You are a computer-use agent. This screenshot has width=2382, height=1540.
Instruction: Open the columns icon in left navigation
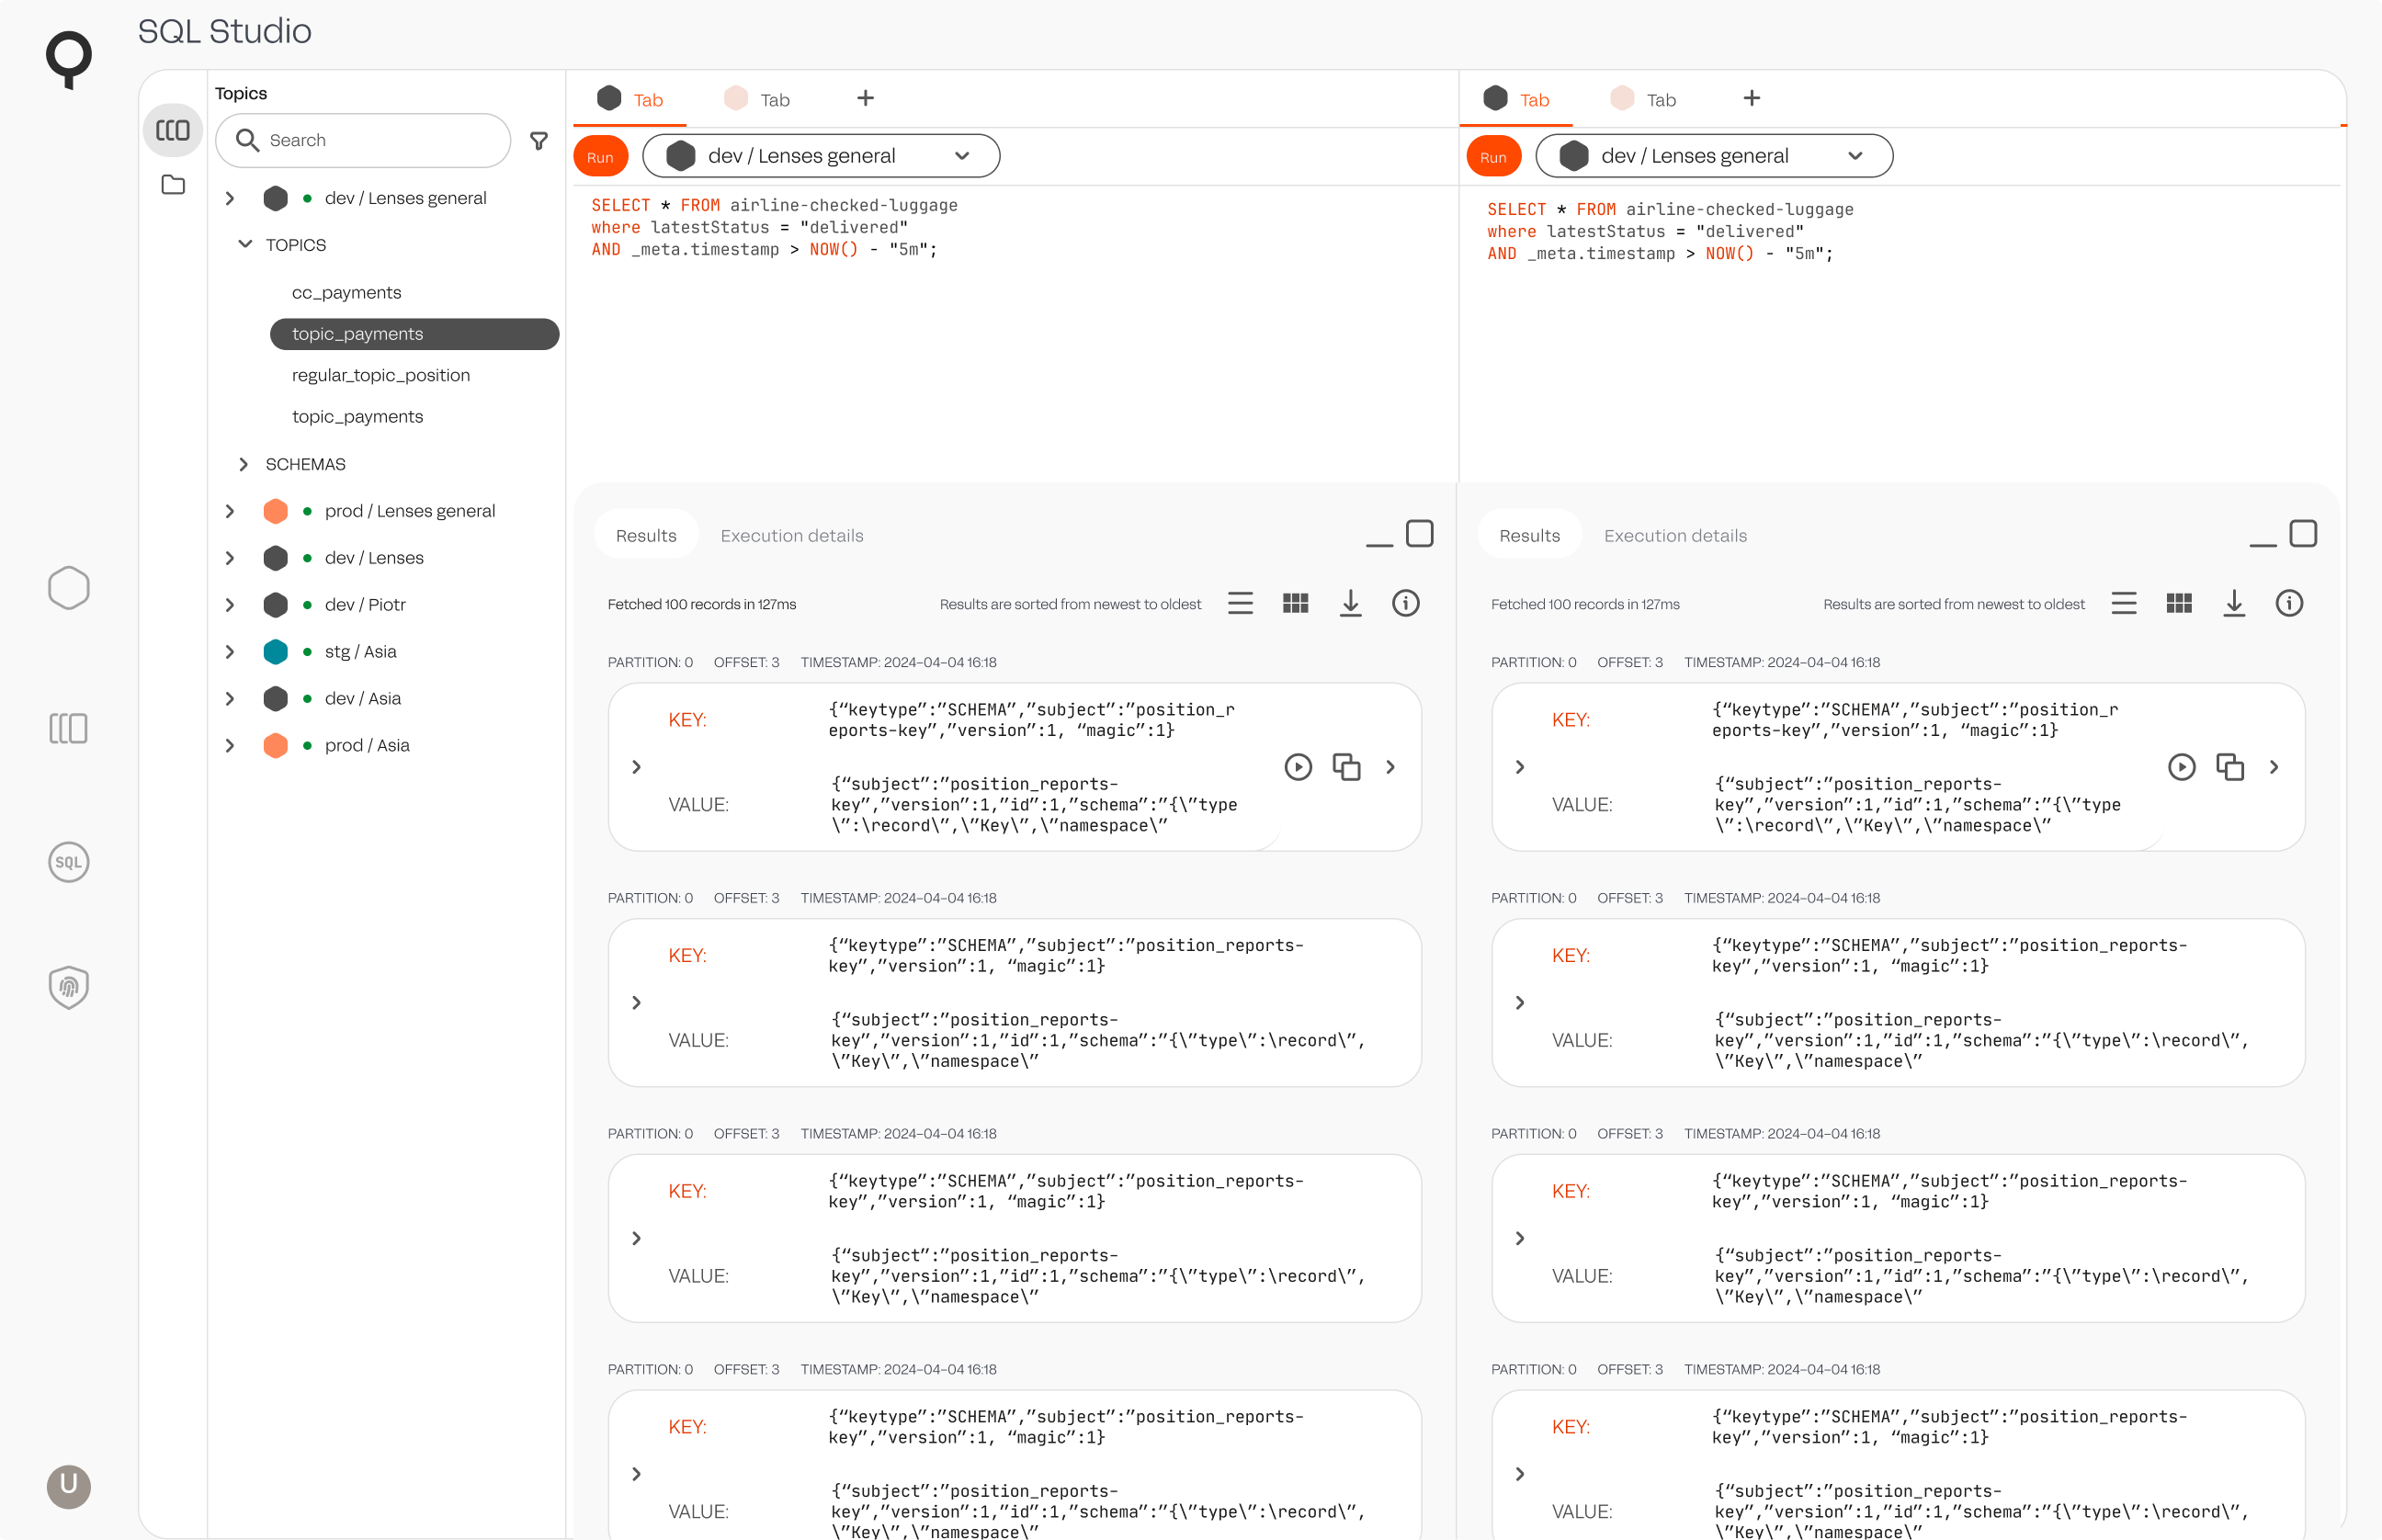[69, 728]
